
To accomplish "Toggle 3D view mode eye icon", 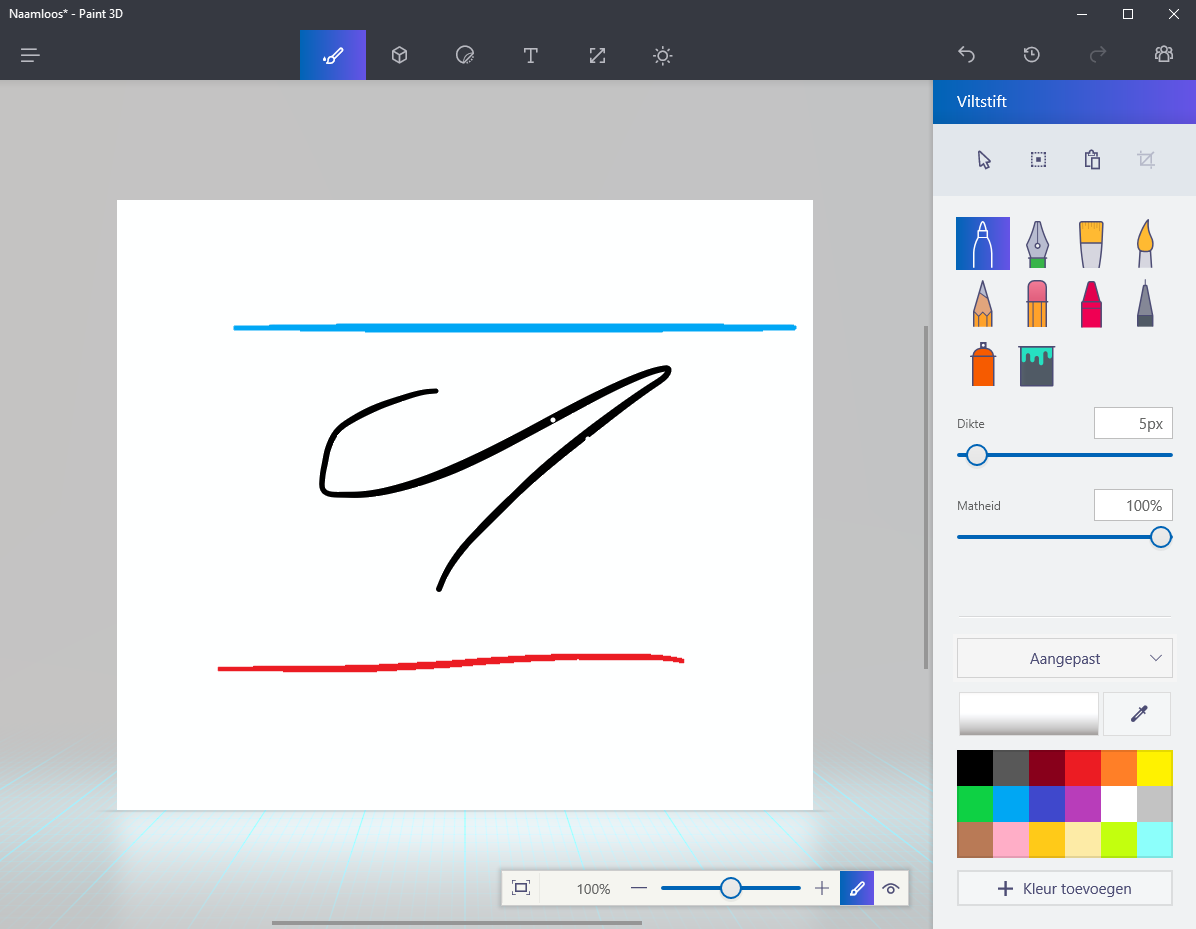I will coord(891,888).
